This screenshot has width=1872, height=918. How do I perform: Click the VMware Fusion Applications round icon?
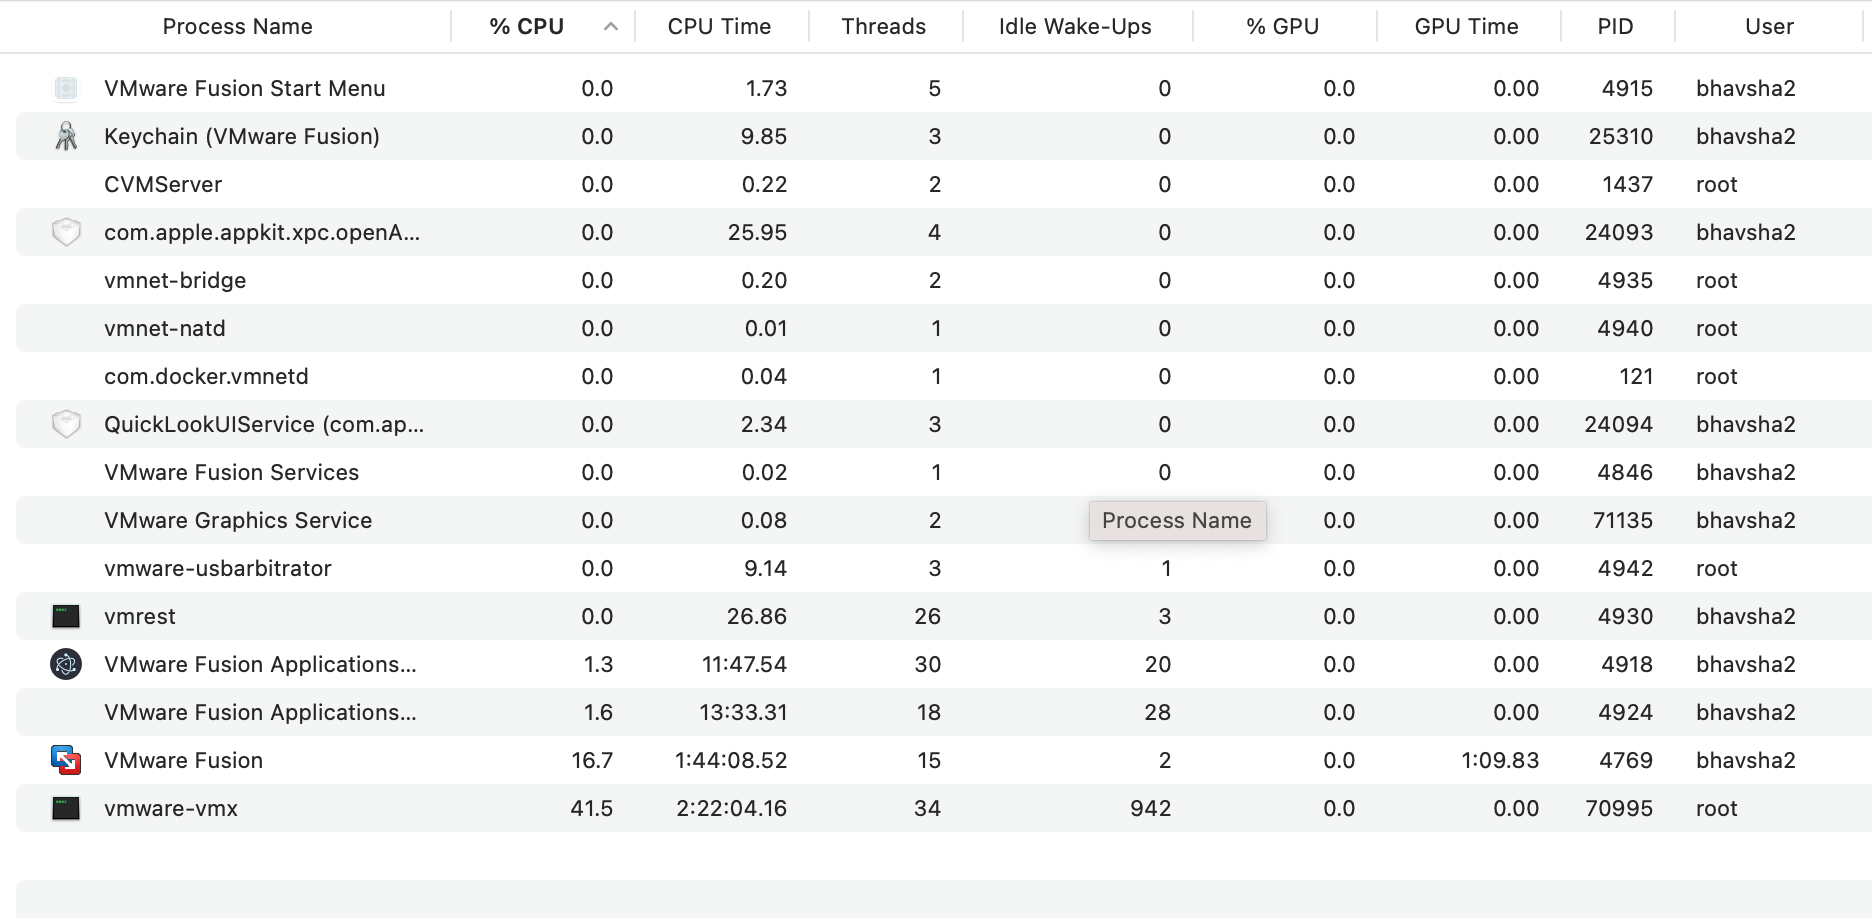(x=66, y=664)
